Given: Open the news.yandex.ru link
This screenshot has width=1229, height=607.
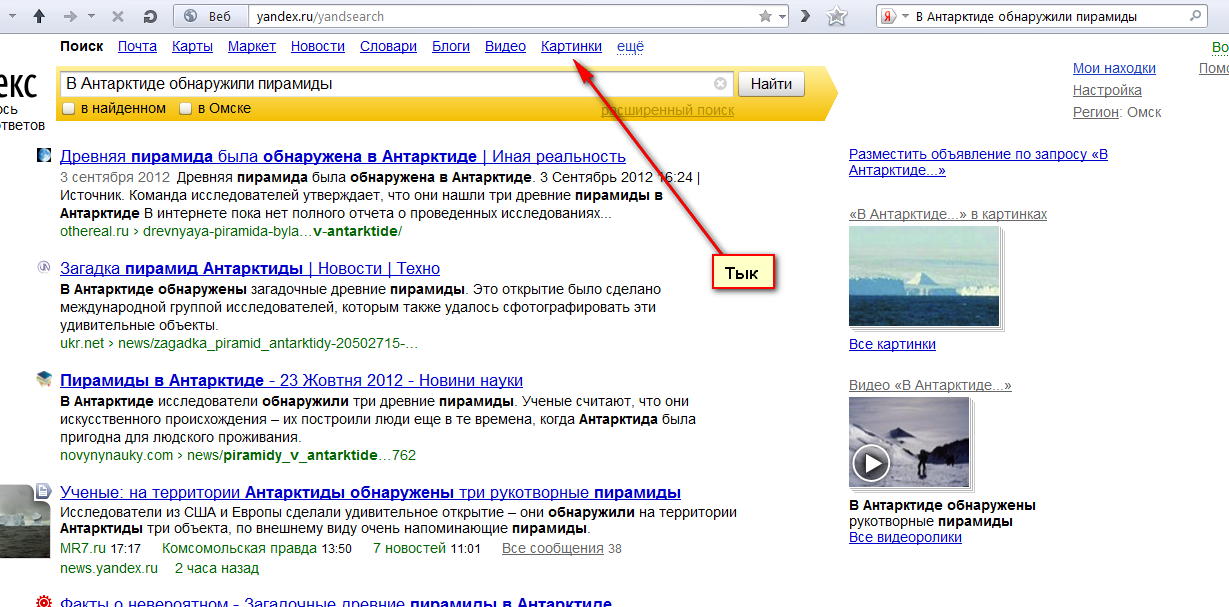Looking at the screenshot, I should 109,568.
